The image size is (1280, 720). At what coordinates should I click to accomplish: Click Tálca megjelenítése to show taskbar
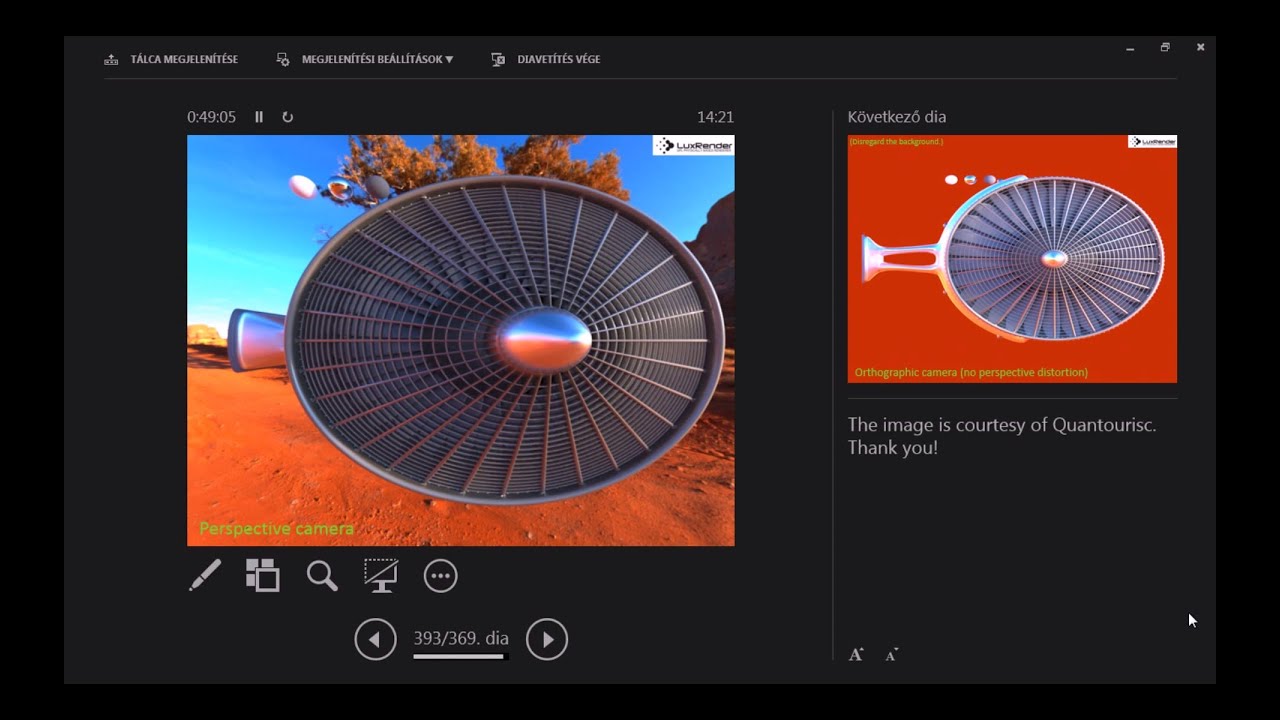[x=171, y=59]
